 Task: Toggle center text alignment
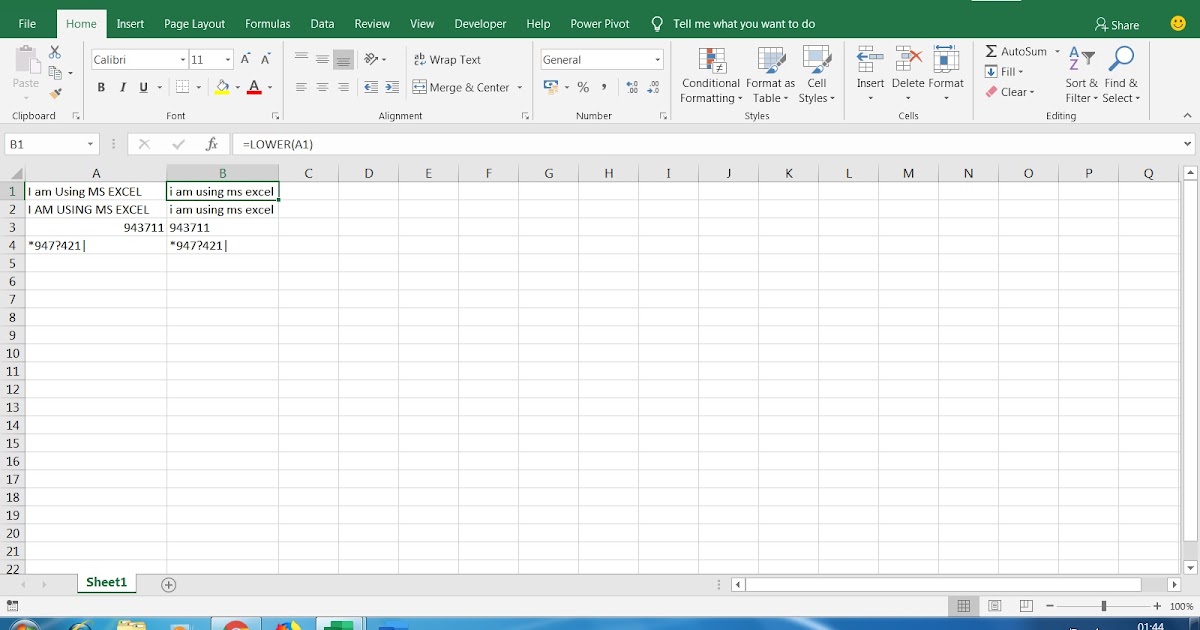[x=320, y=87]
